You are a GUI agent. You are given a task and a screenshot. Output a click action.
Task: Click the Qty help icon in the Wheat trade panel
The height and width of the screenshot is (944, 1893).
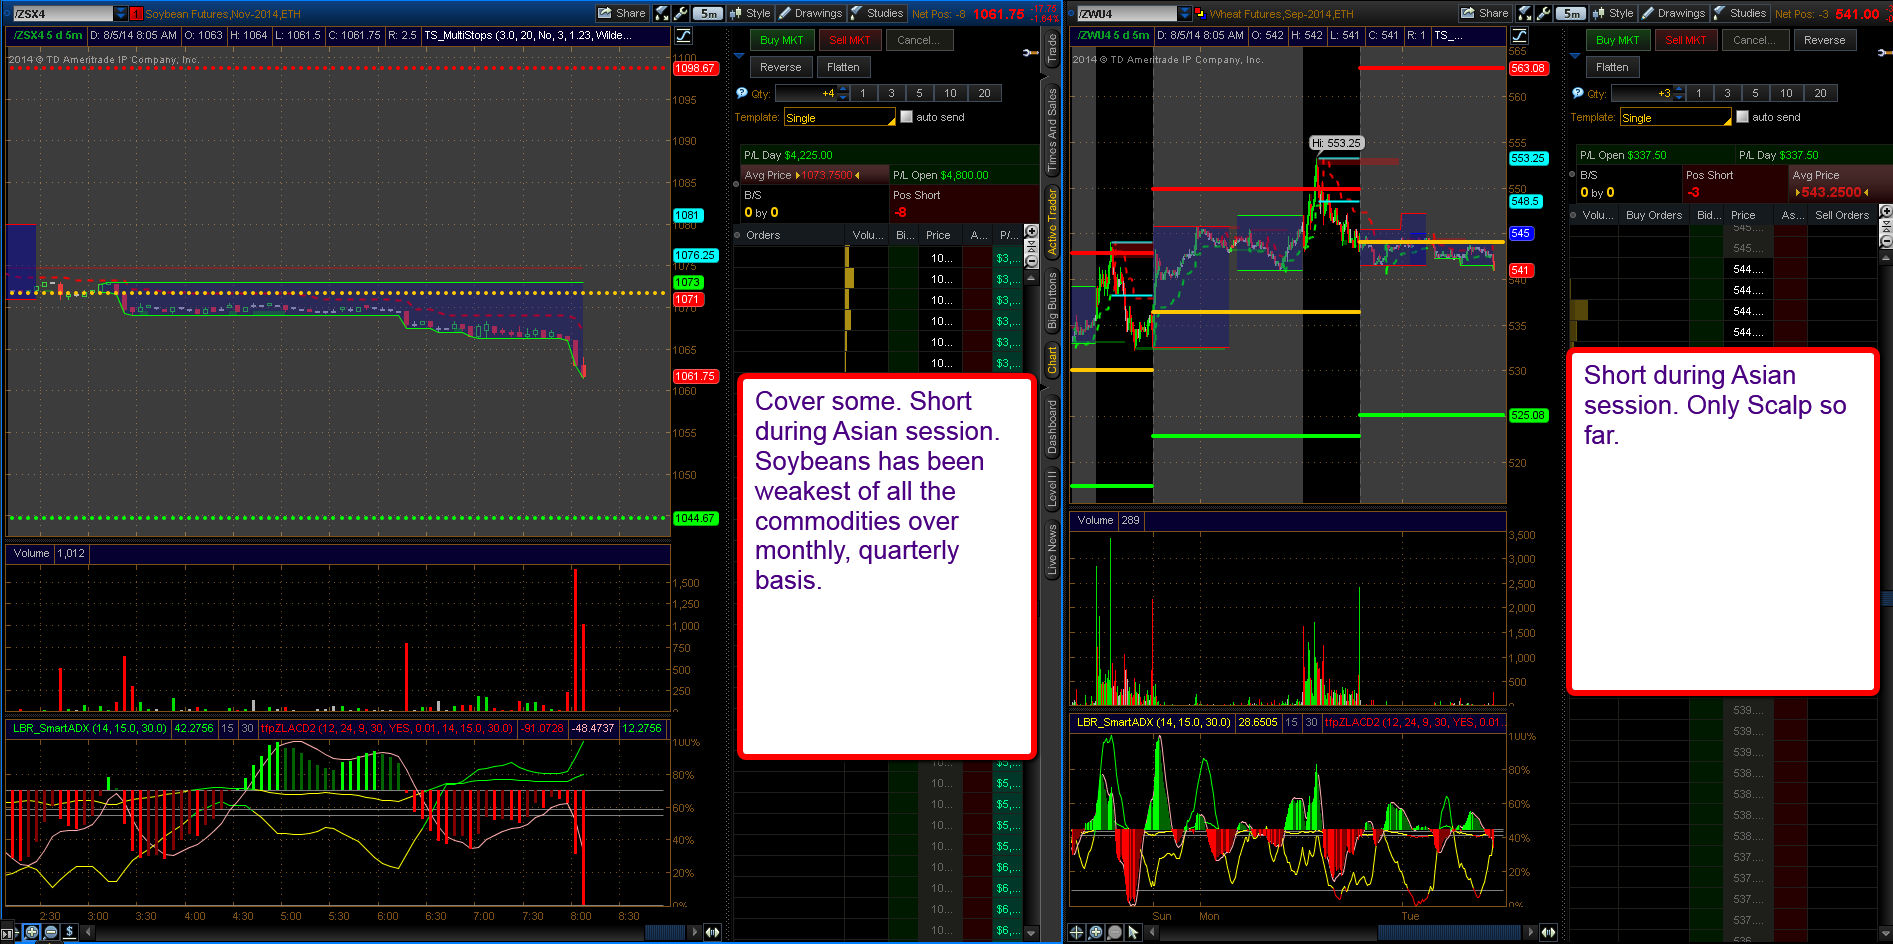pos(1577,93)
